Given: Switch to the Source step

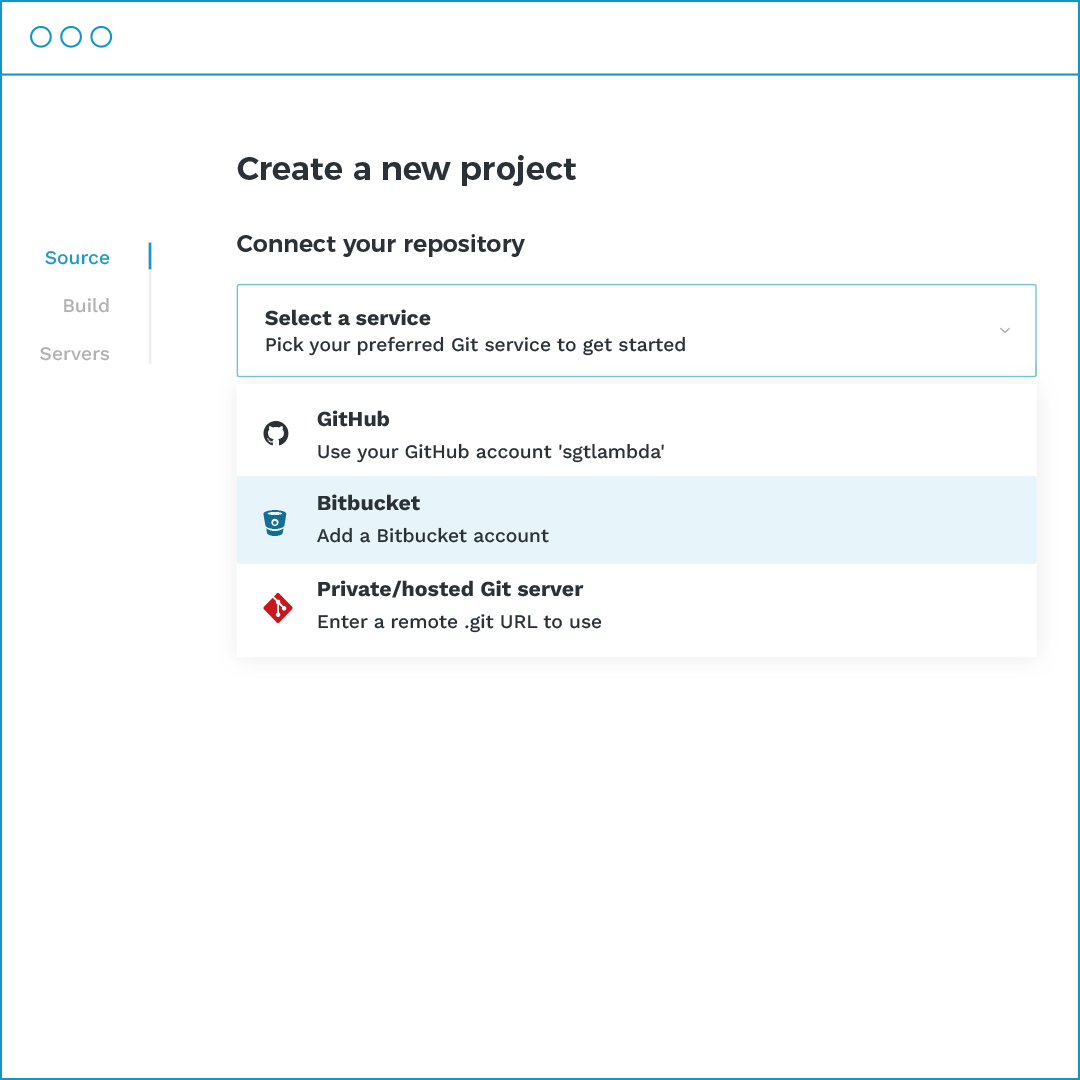Looking at the screenshot, I should (77, 258).
